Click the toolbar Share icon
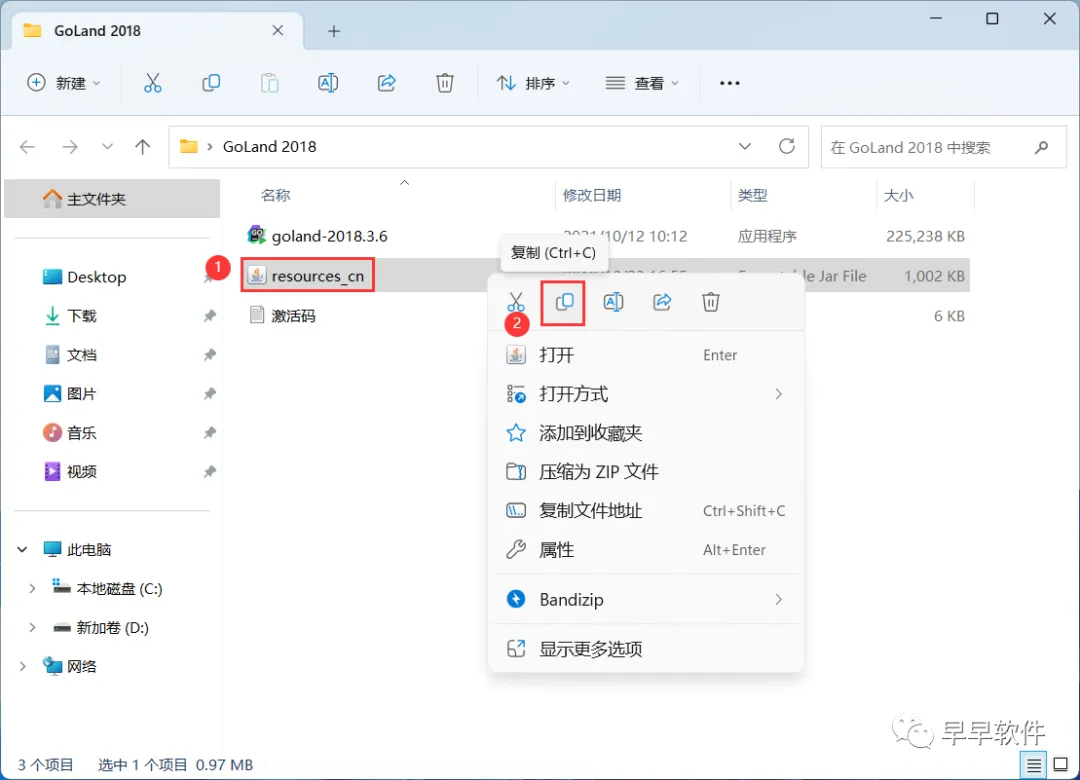Image resolution: width=1080 pixels, height=780 pixels. 386,83
